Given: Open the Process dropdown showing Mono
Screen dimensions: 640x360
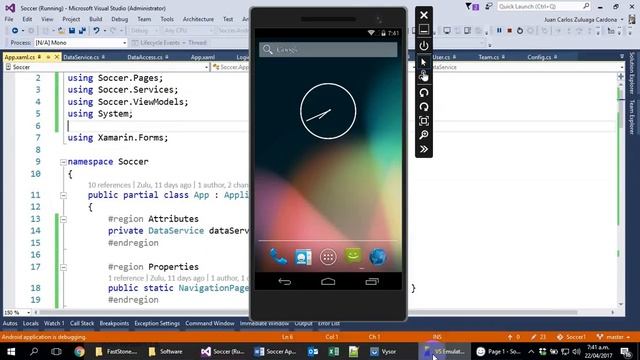Looking at the screenshot, I should (x=81, y=42).
